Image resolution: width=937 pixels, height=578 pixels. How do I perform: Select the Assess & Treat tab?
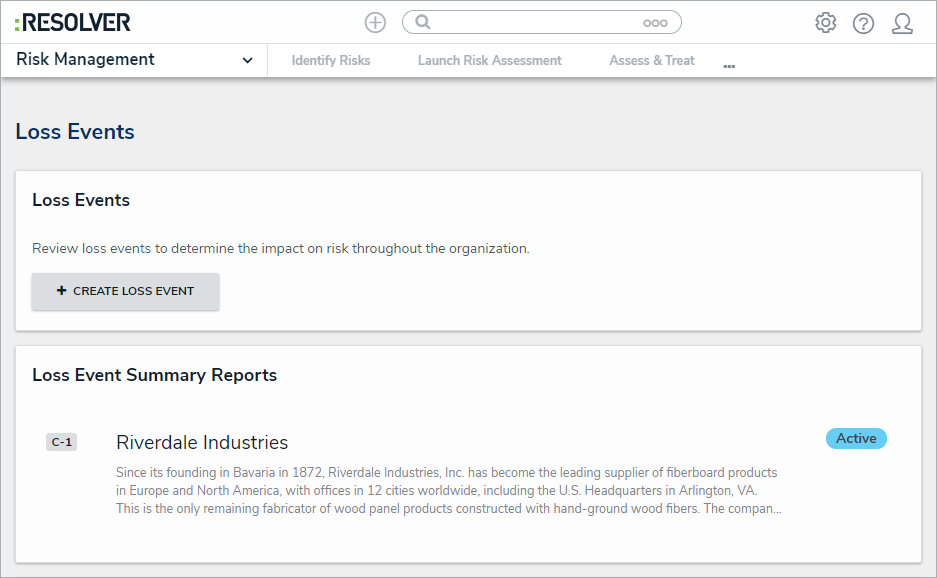click(x=652, y=61)
